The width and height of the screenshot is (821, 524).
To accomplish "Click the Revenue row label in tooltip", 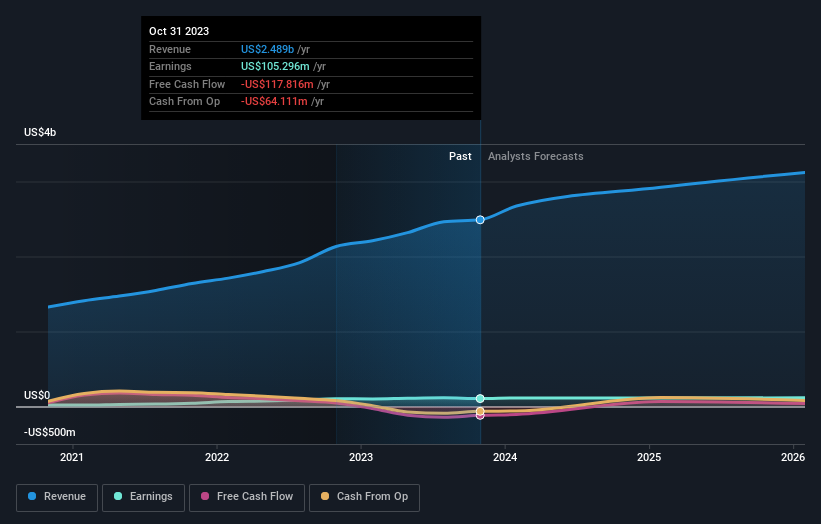I will [170, 49].
